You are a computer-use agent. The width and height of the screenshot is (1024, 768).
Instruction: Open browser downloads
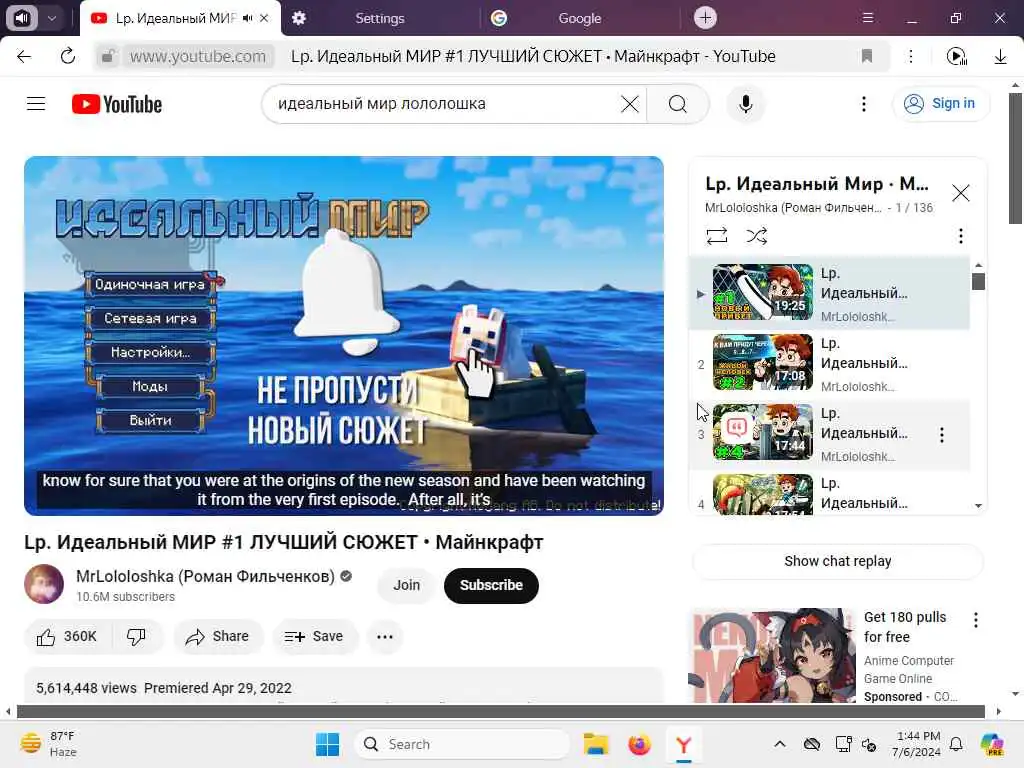(x=1000, y=56)
